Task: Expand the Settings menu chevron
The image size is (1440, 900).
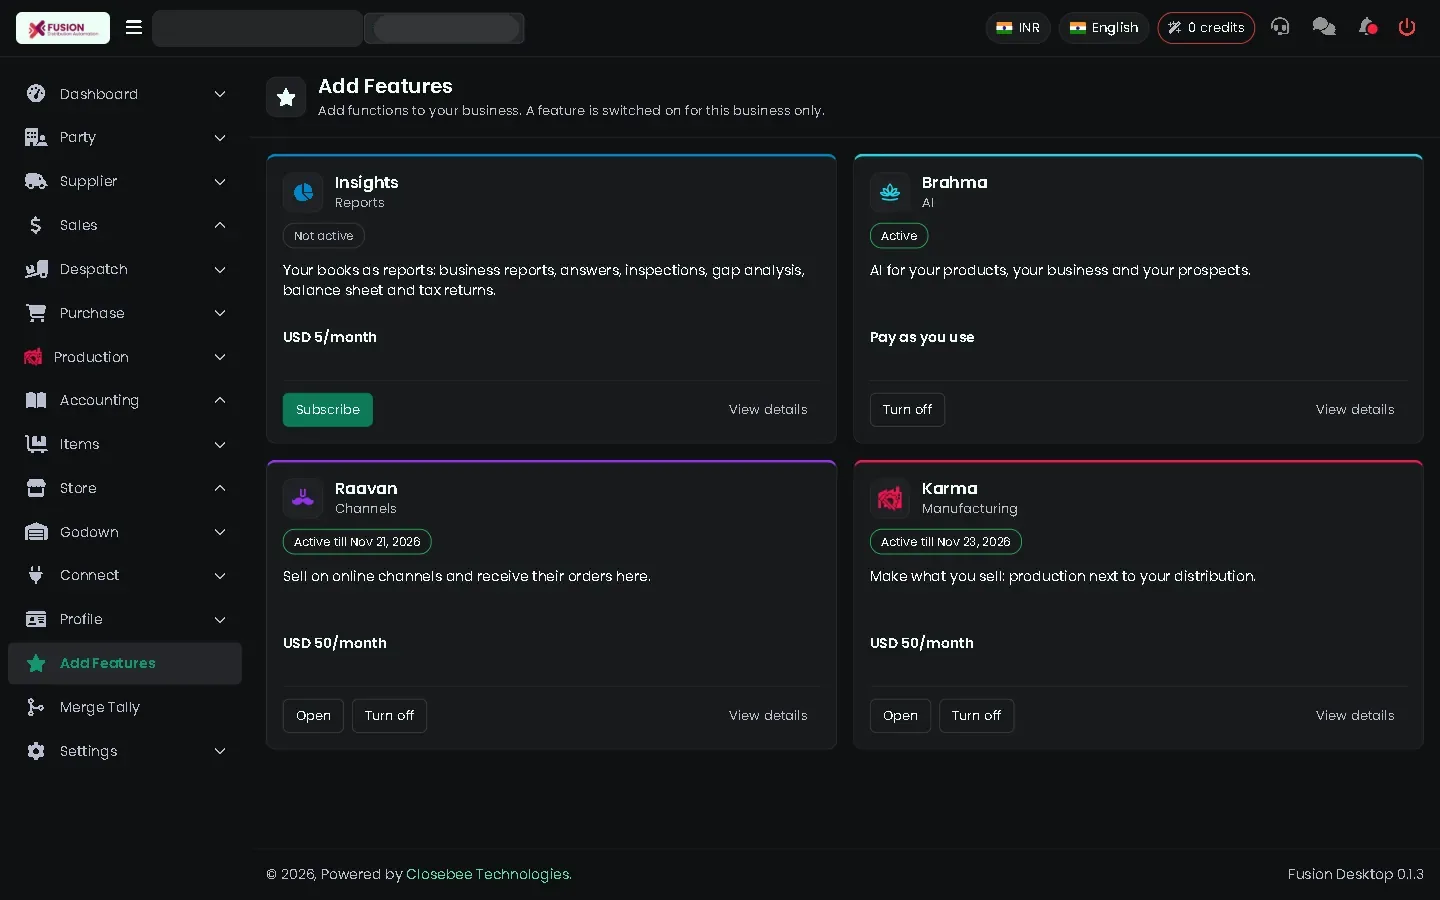Action: (220, 751)
